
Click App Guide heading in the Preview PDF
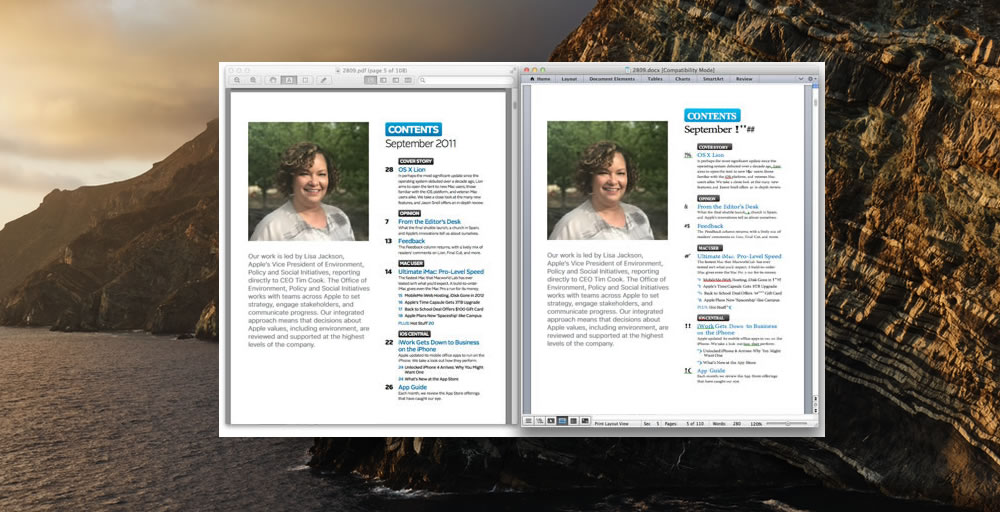[x=413, y=387]
